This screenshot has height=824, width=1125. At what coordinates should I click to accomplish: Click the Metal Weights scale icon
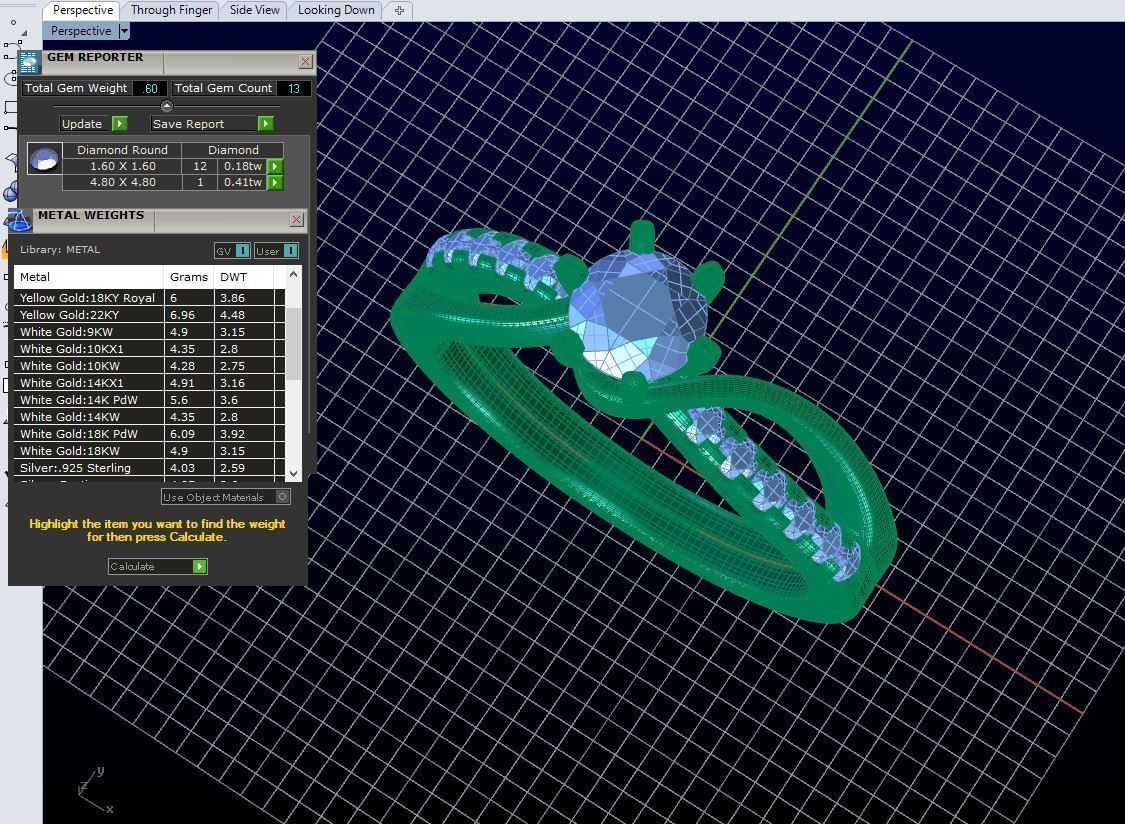(18, 220)
